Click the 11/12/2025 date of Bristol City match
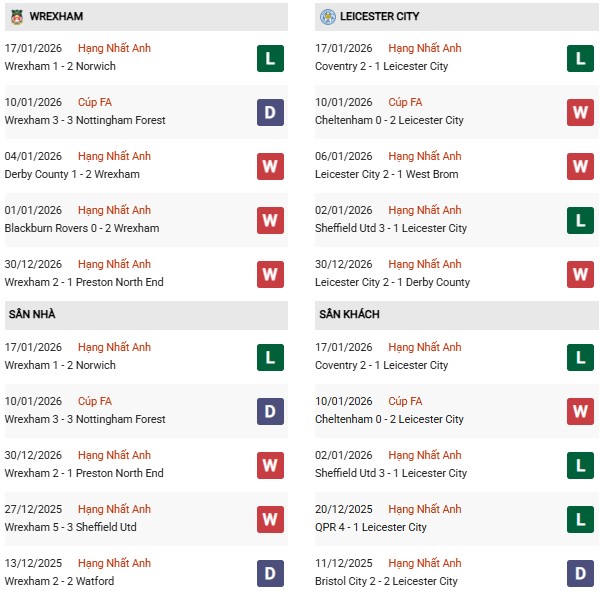 pos(343,563)
